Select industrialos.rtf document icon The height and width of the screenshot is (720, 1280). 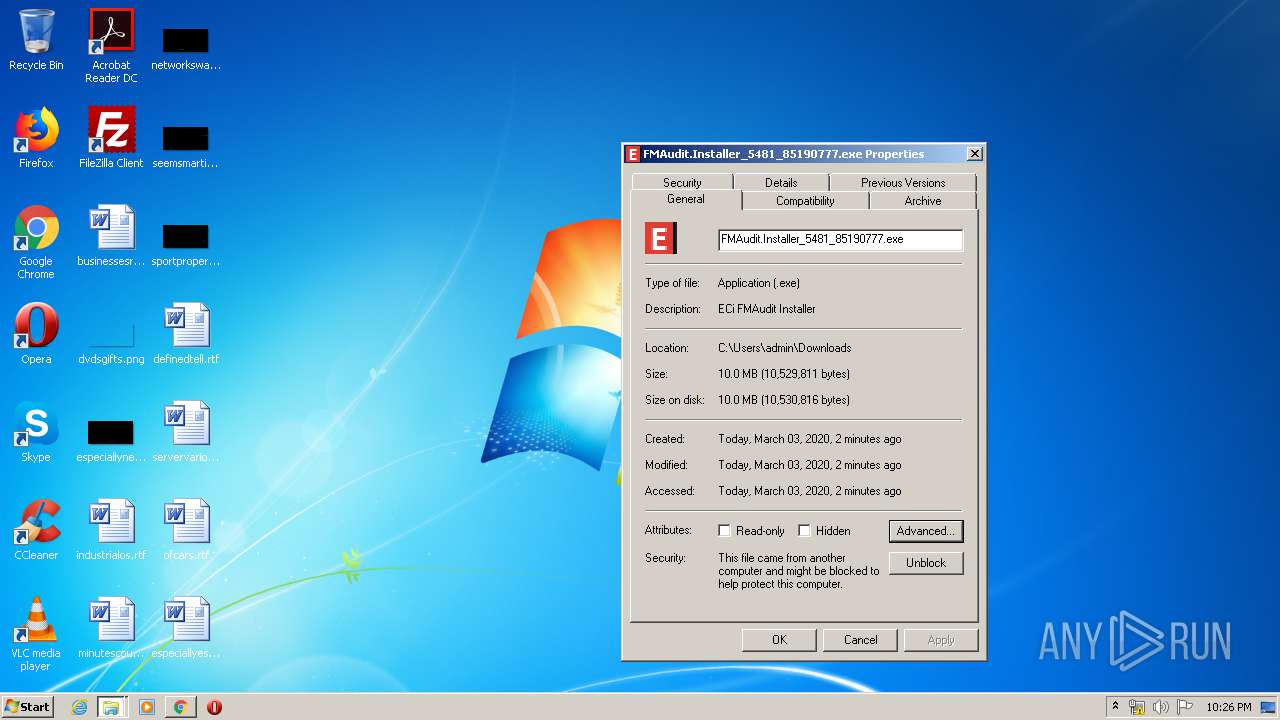click(x=111, y=530)
